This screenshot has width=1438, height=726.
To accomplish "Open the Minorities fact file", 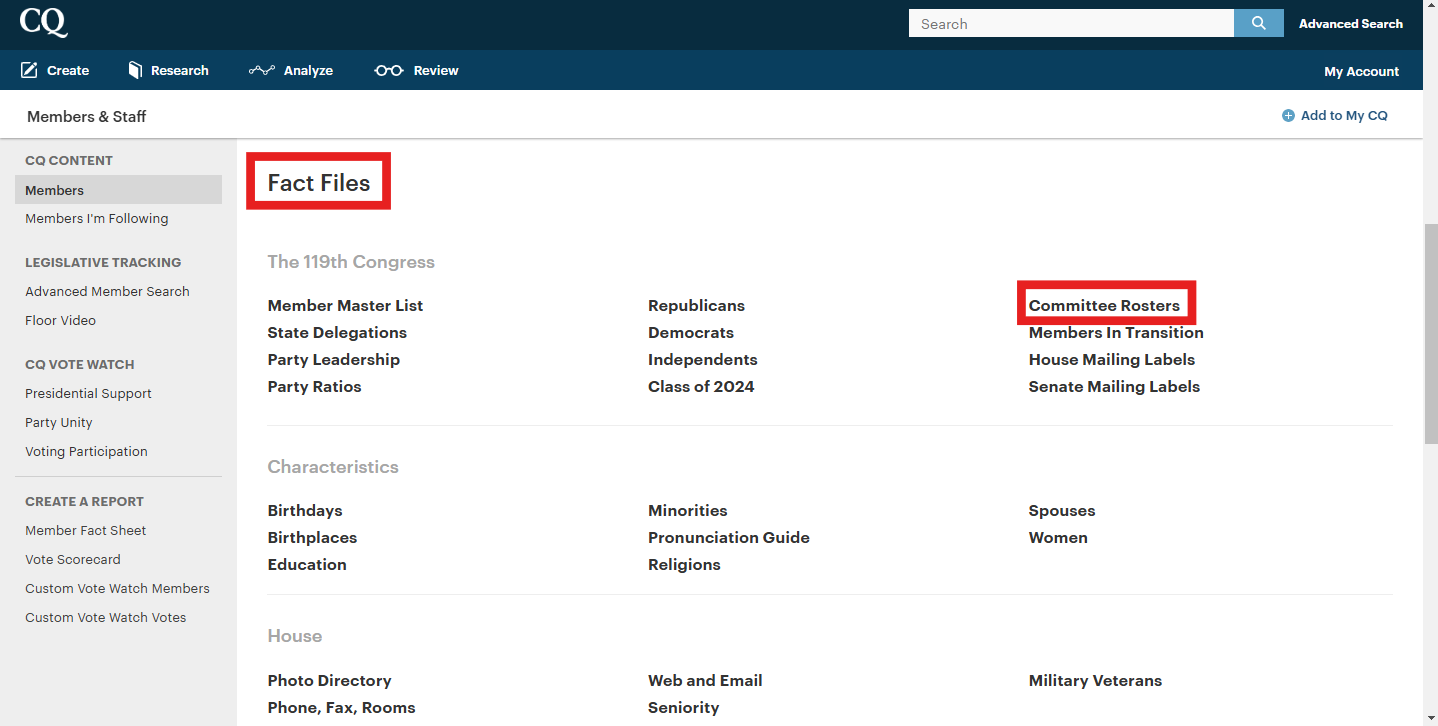I will click(688, 510).
